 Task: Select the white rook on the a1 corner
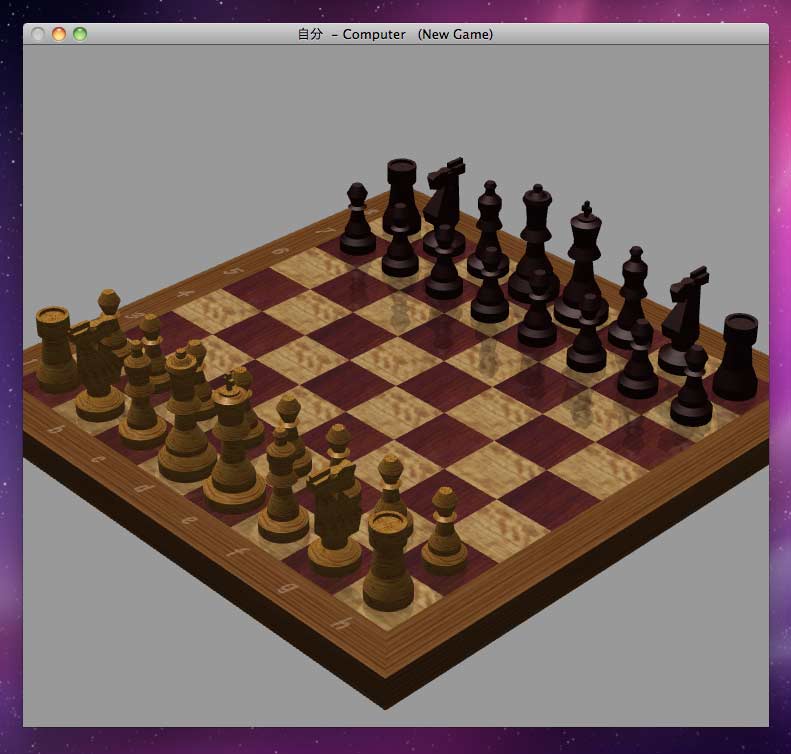pos(55,350)
